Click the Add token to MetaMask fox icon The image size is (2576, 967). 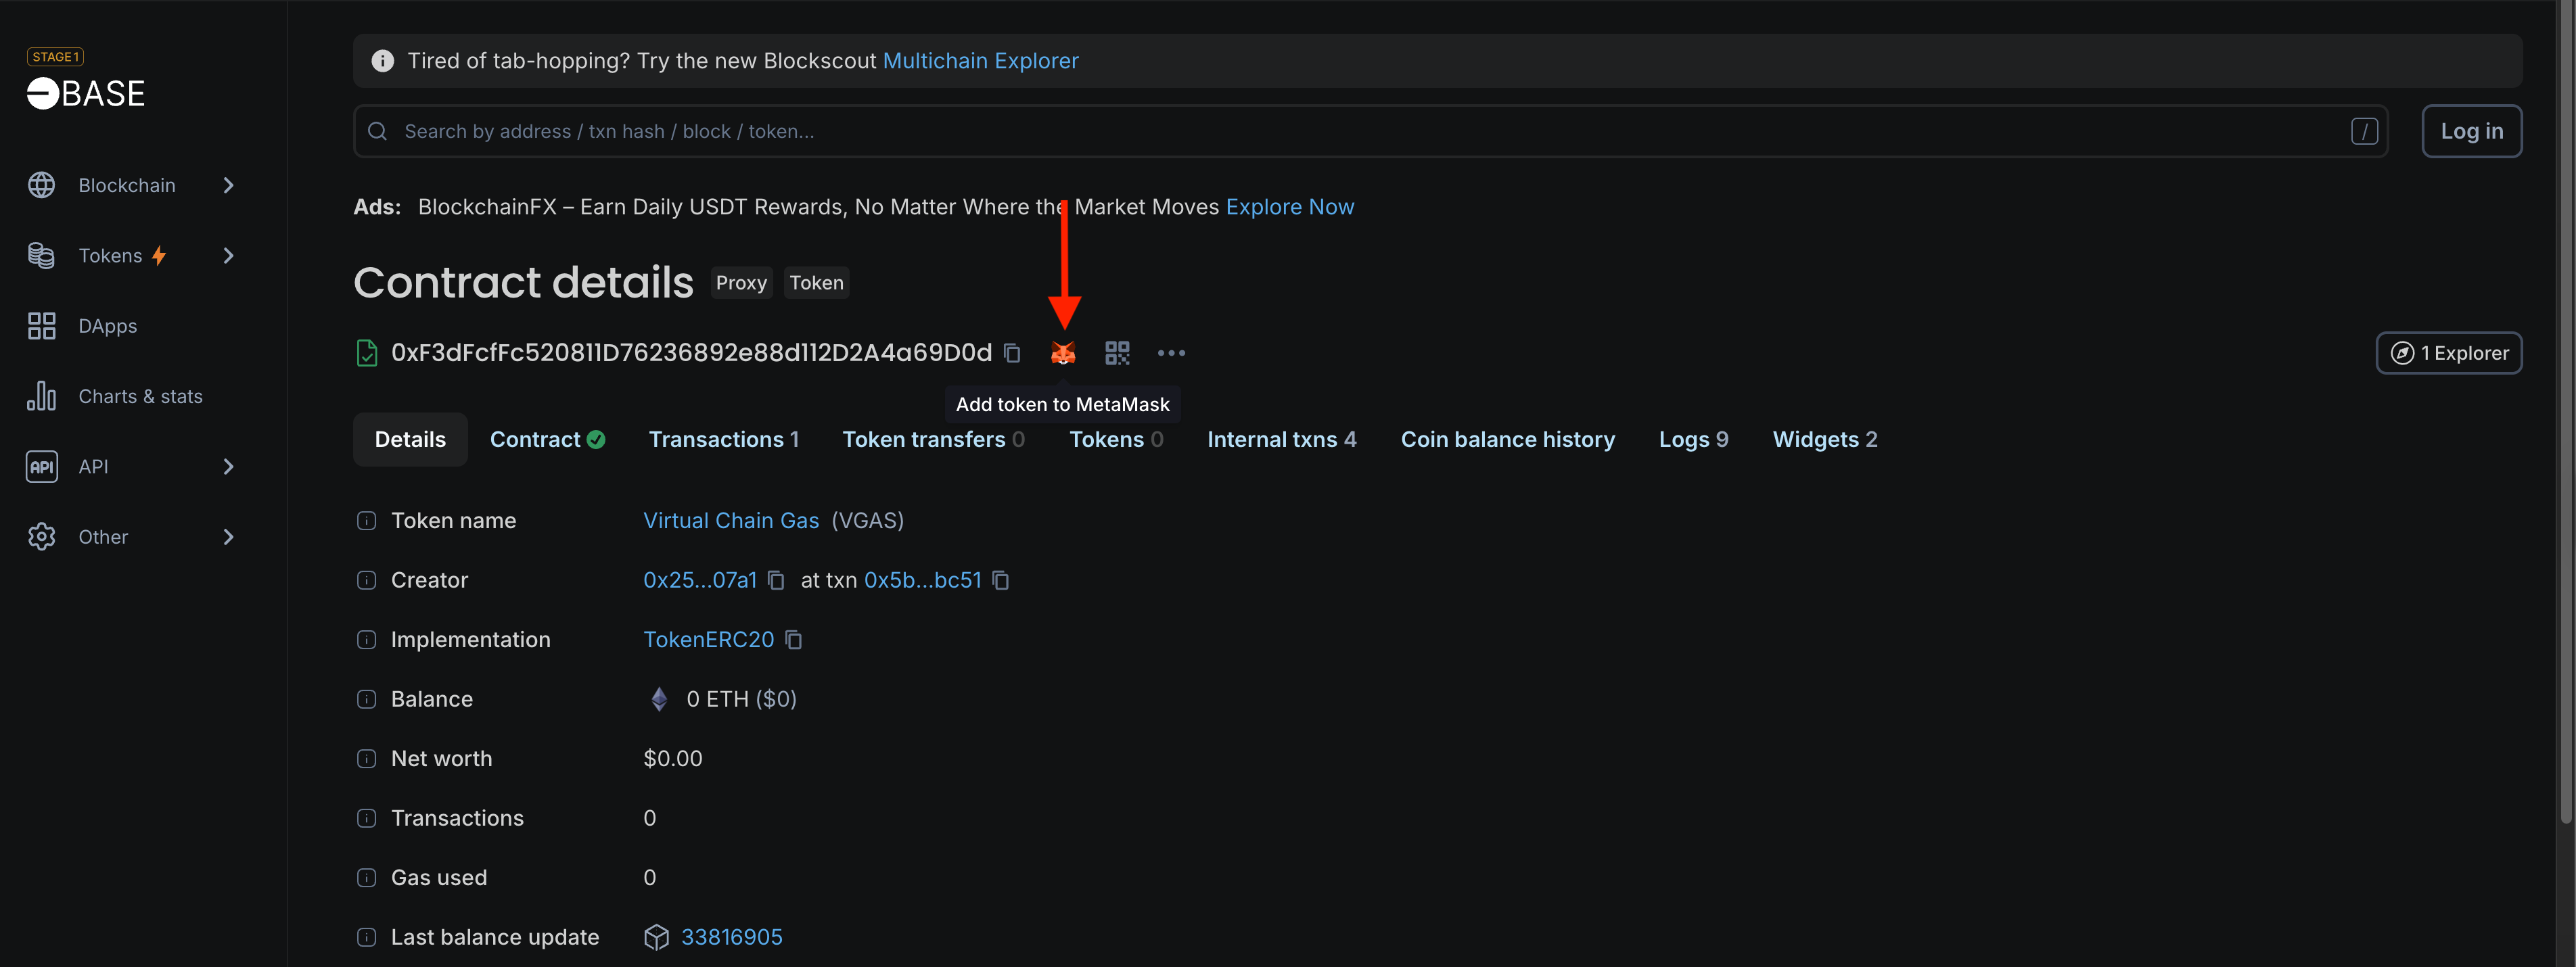[1063, 353]
